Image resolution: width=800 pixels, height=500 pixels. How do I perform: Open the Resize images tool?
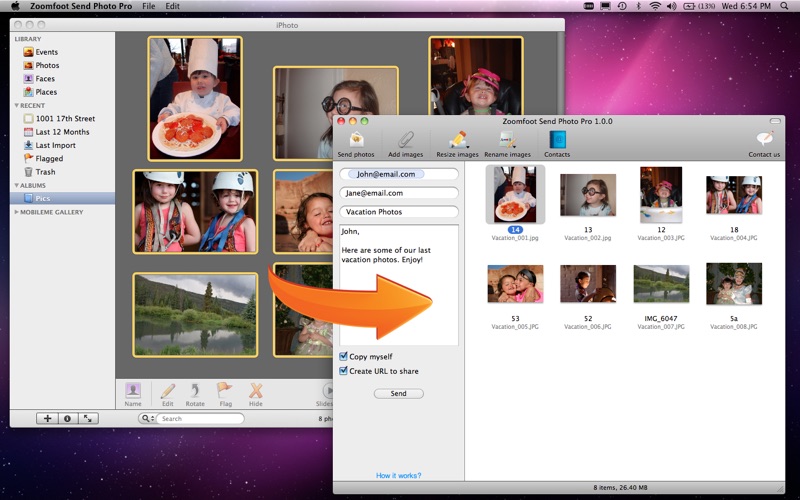tap(457, 144)
